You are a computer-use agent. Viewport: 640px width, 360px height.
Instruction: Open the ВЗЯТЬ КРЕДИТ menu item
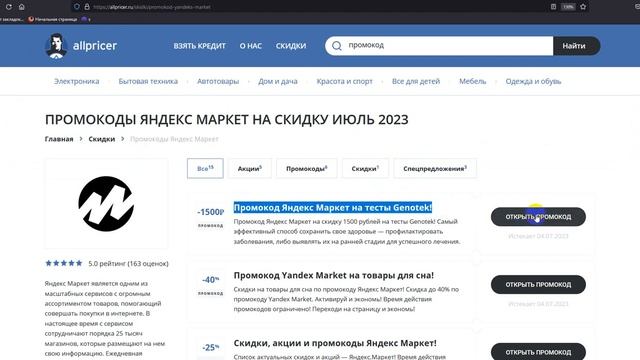[199, 46]
